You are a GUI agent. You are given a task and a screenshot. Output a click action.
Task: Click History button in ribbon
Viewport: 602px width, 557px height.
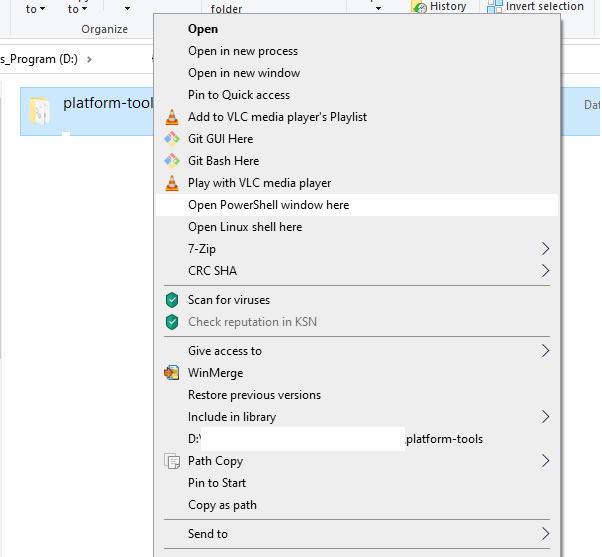439,7
